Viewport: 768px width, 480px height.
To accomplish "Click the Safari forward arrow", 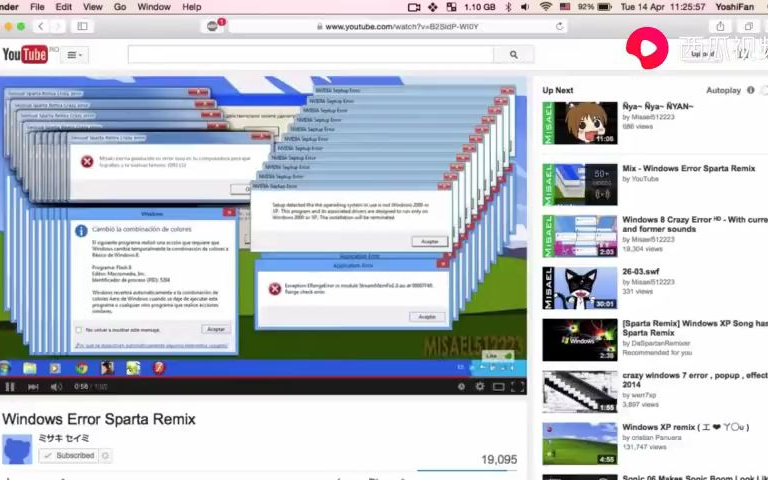I will coord(57,26).
